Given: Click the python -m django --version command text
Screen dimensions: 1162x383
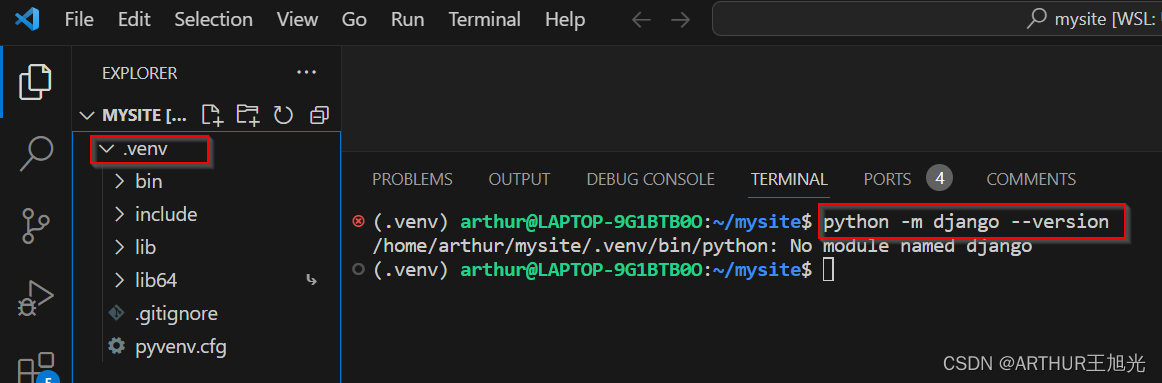Looking at the screenshot, I should (x=966, y=222).
